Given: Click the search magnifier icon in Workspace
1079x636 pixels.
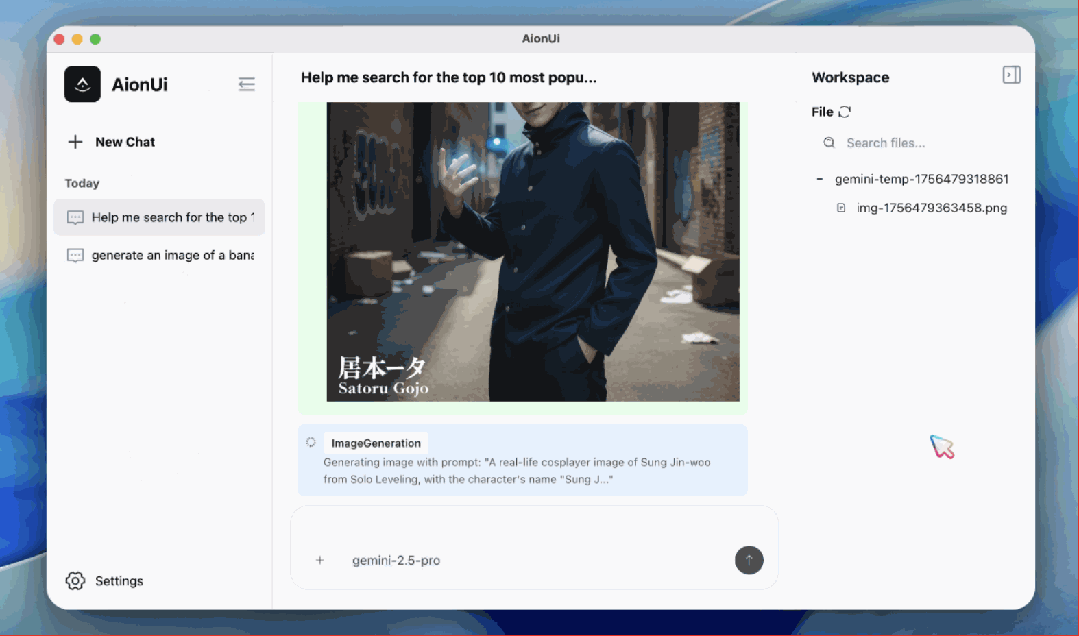Looking at the screenshot, I should pyautogui.click(x=829, y=142).
